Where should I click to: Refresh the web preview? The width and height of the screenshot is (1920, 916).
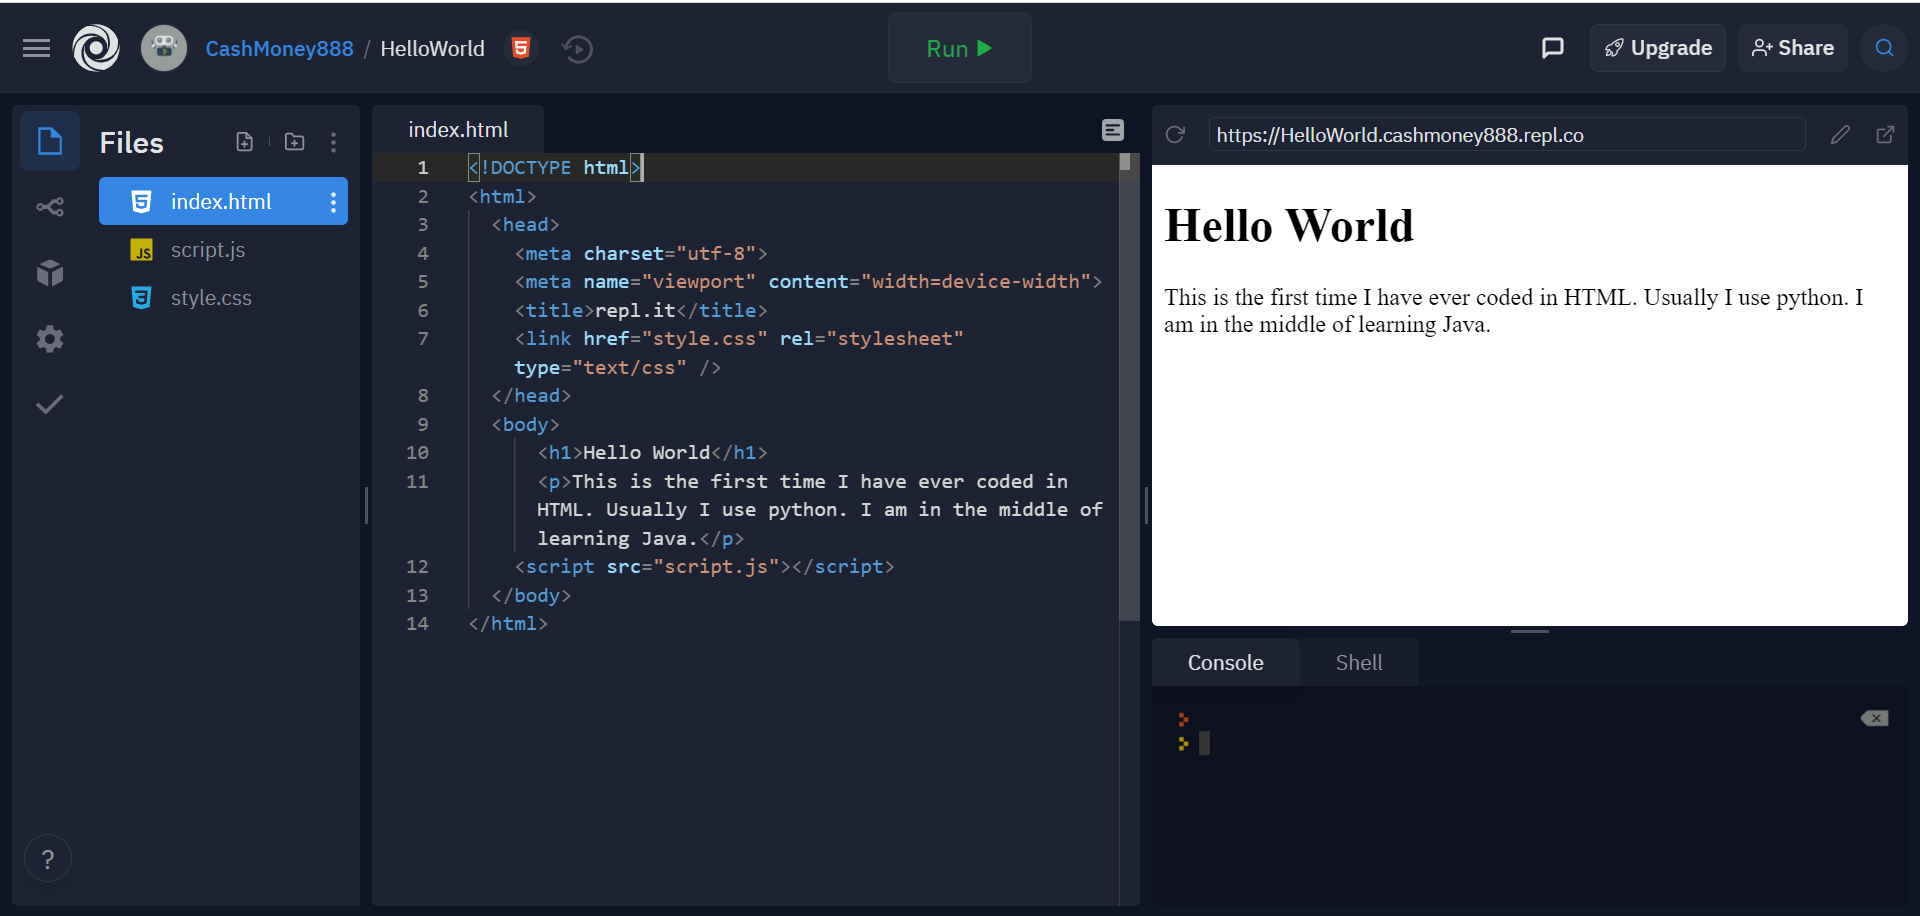pos(1175,134)
